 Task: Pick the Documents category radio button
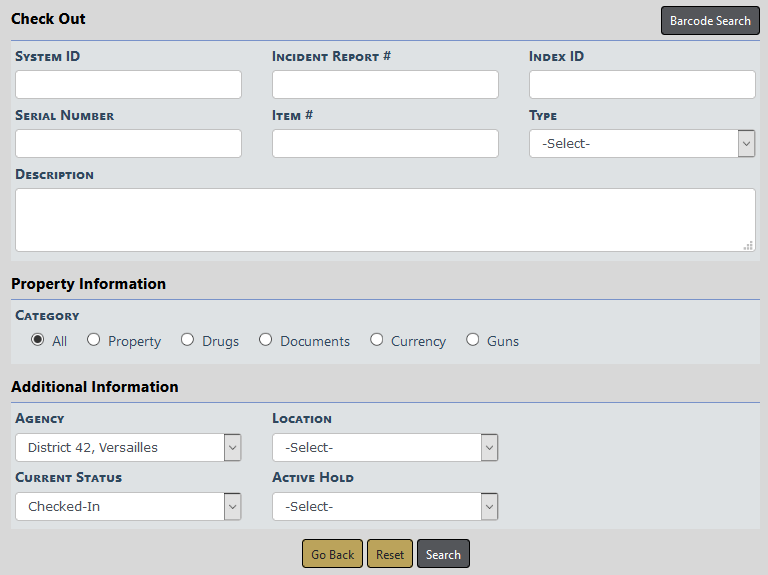[266, 340]
